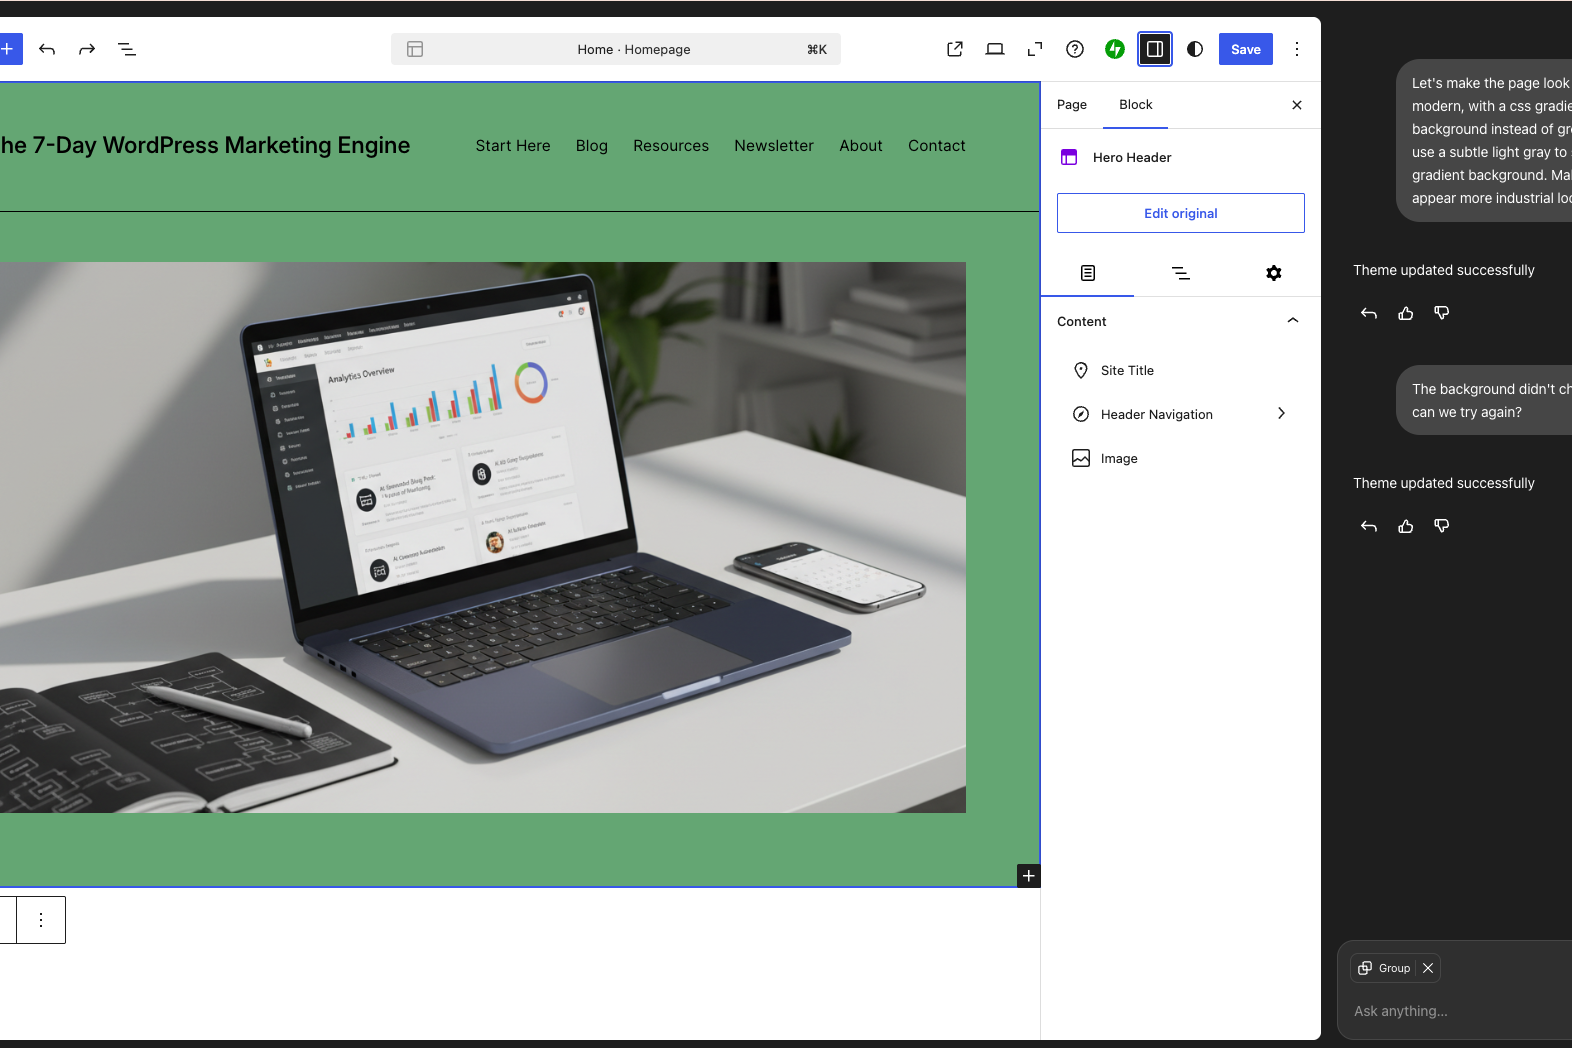Open the editor options menu
This screenshot has height=1048, width=1572.
pyautogui.click(x=1297, y=49)
